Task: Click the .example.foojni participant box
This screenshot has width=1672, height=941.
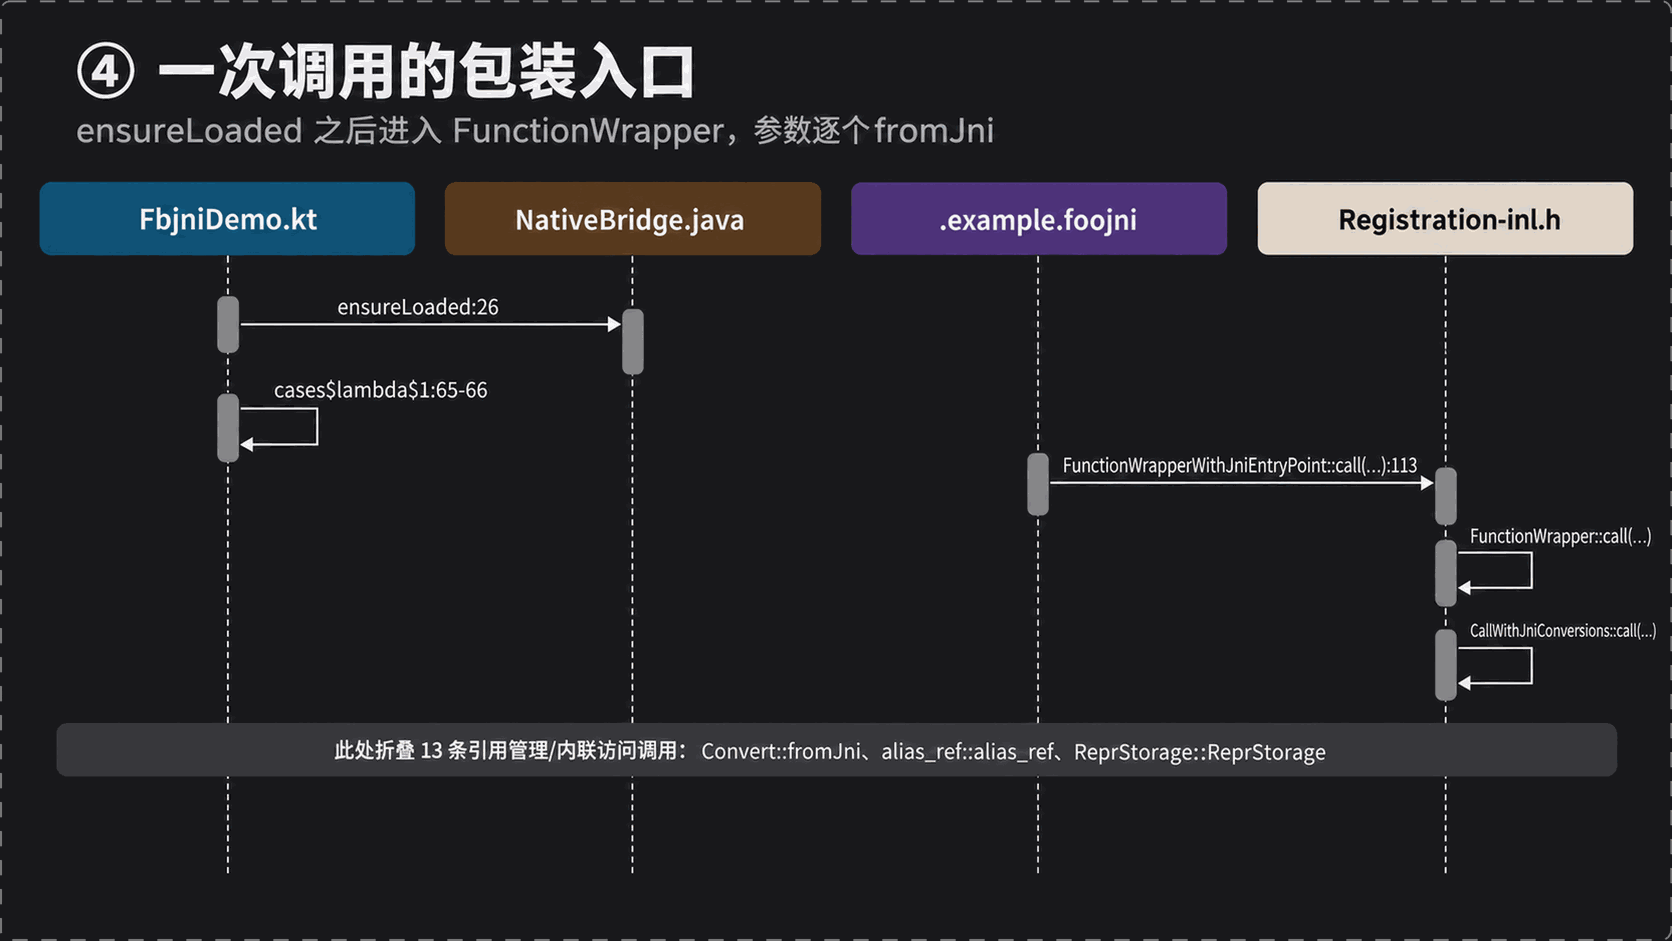Action: tap(1039, 219)
